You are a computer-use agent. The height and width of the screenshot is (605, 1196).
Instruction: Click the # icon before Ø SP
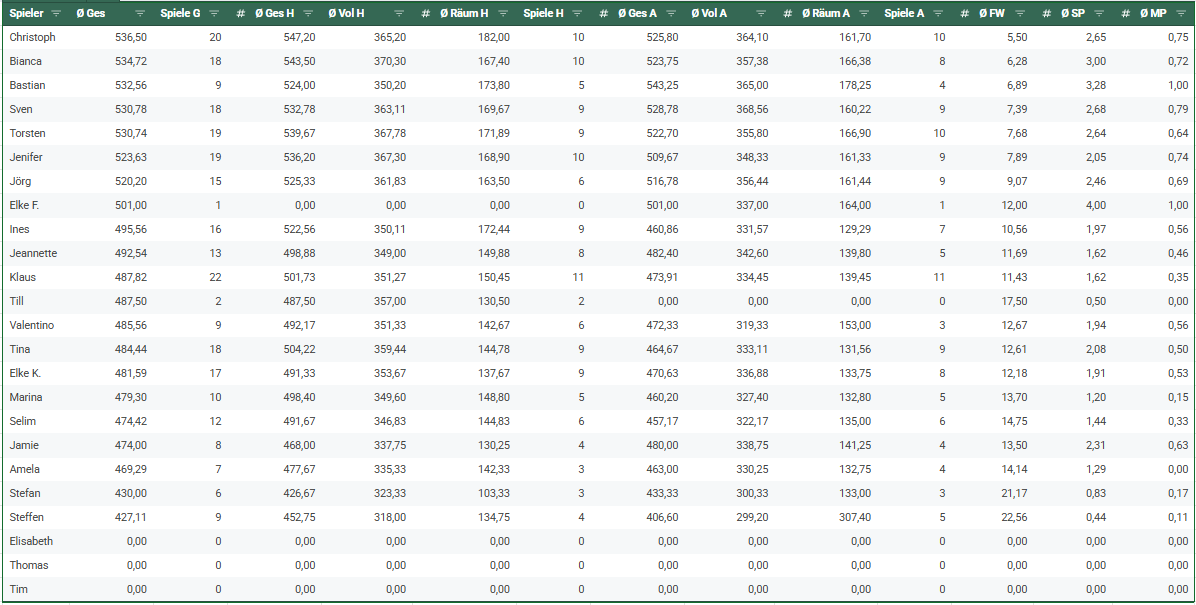coord(1044,14)
